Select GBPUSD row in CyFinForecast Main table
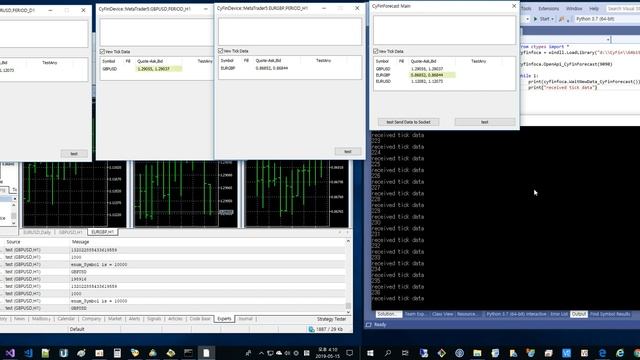The height and width of the screenshot is (360, 640). coord(444,69)
